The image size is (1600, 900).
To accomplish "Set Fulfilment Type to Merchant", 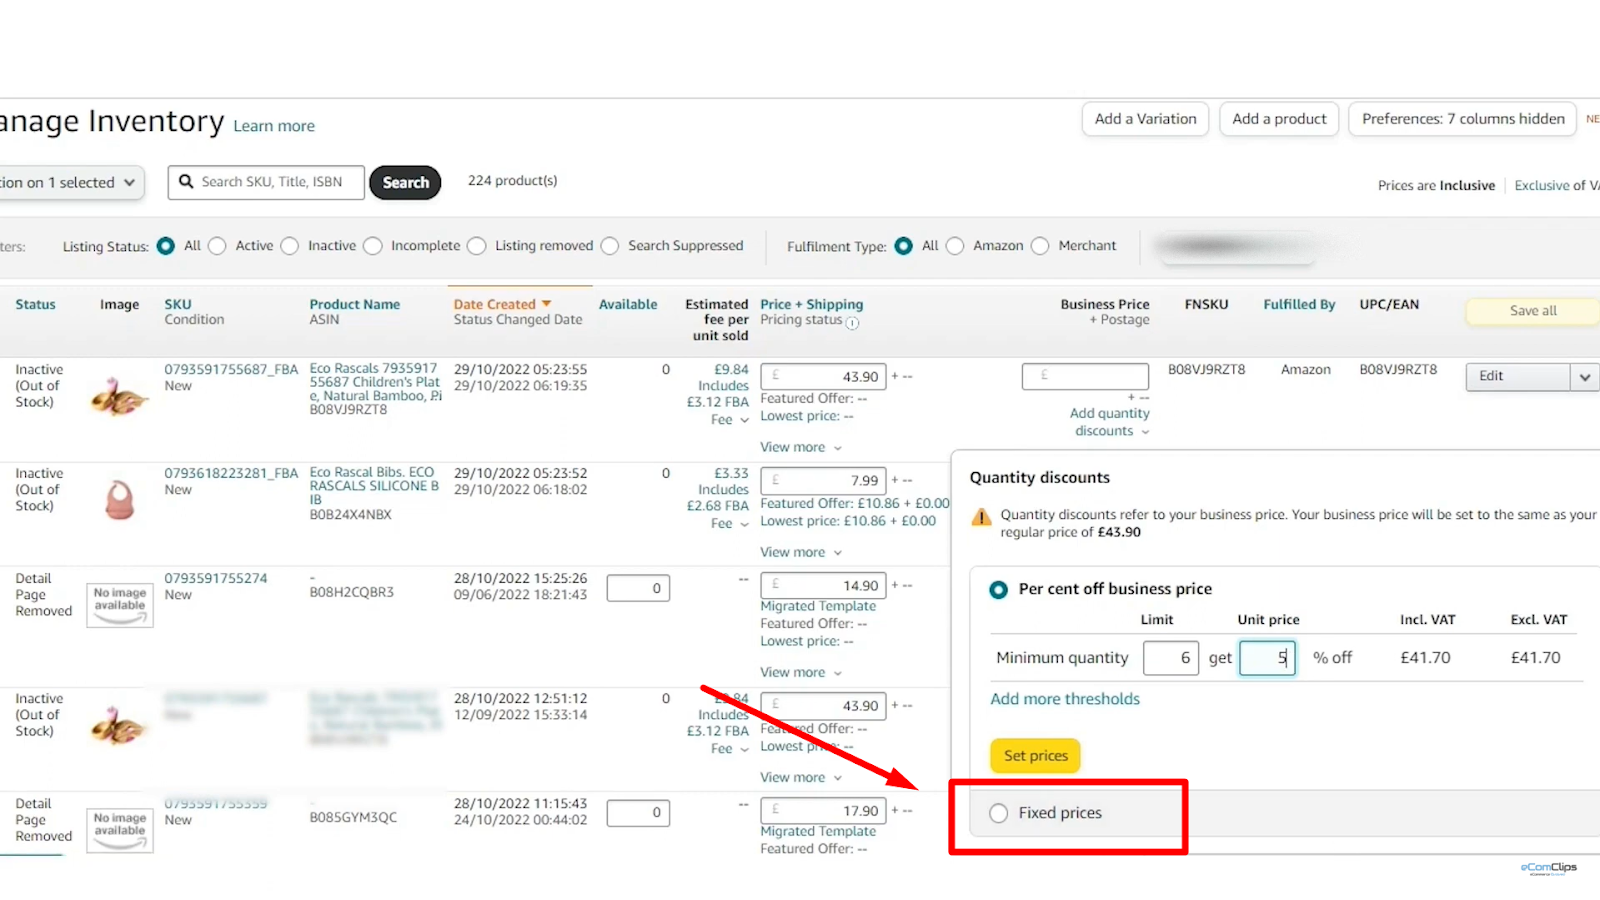I will pos(1040,246).
